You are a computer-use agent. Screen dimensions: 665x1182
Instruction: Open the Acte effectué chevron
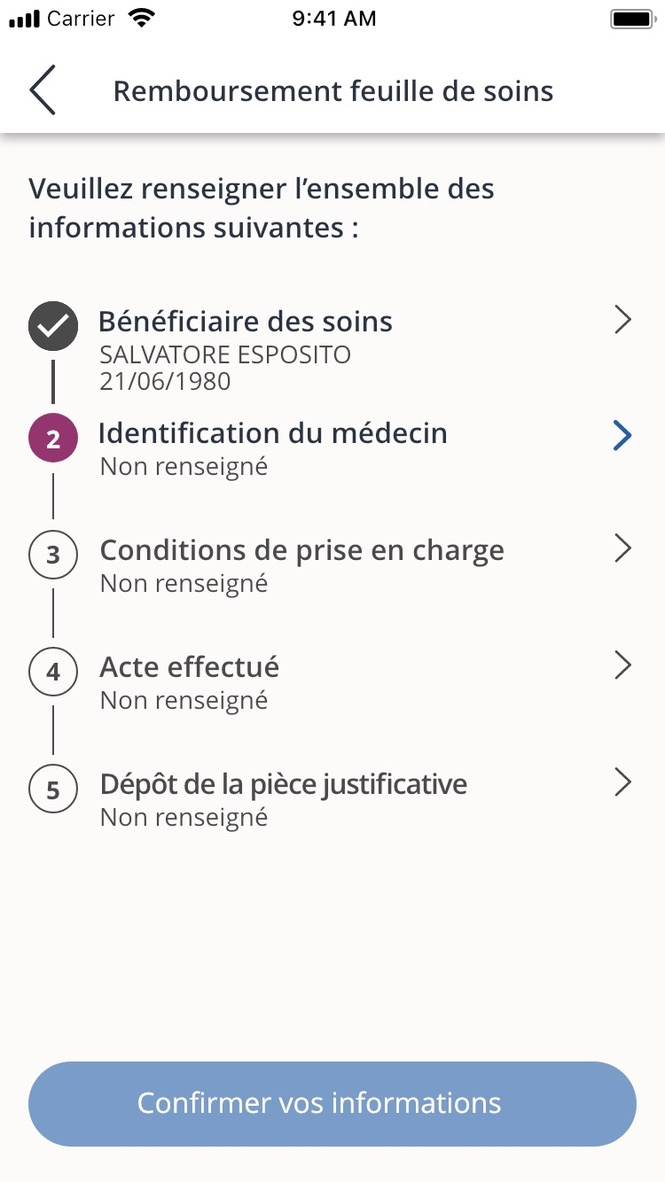[x=623, y=665]
